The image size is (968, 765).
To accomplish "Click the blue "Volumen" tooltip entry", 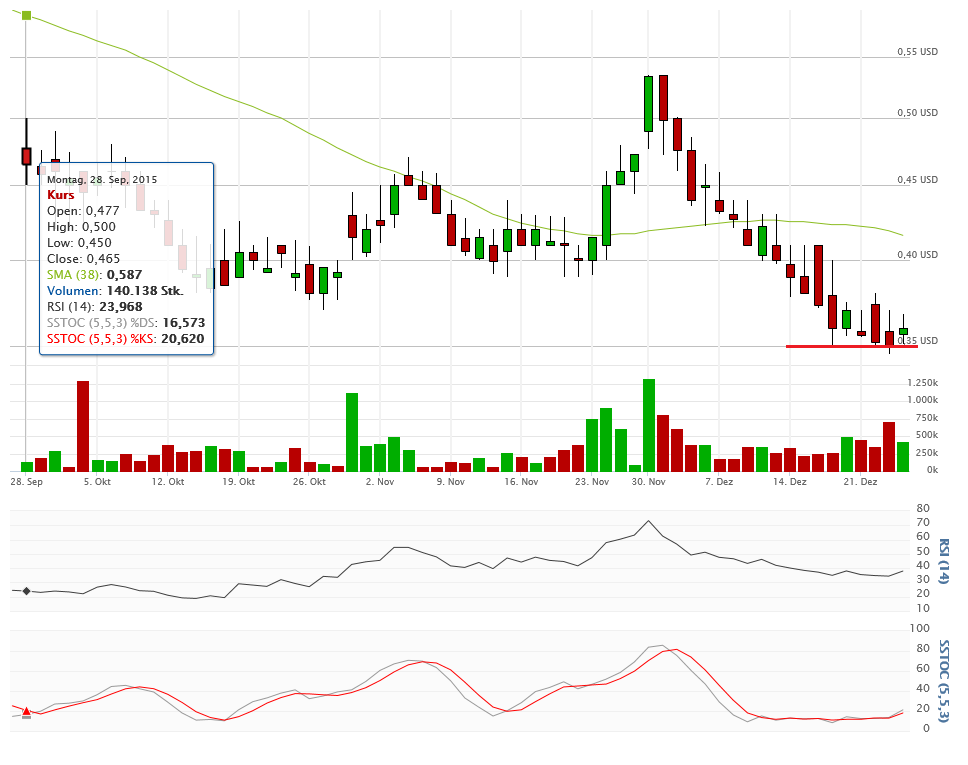I will tap(73, 290).
